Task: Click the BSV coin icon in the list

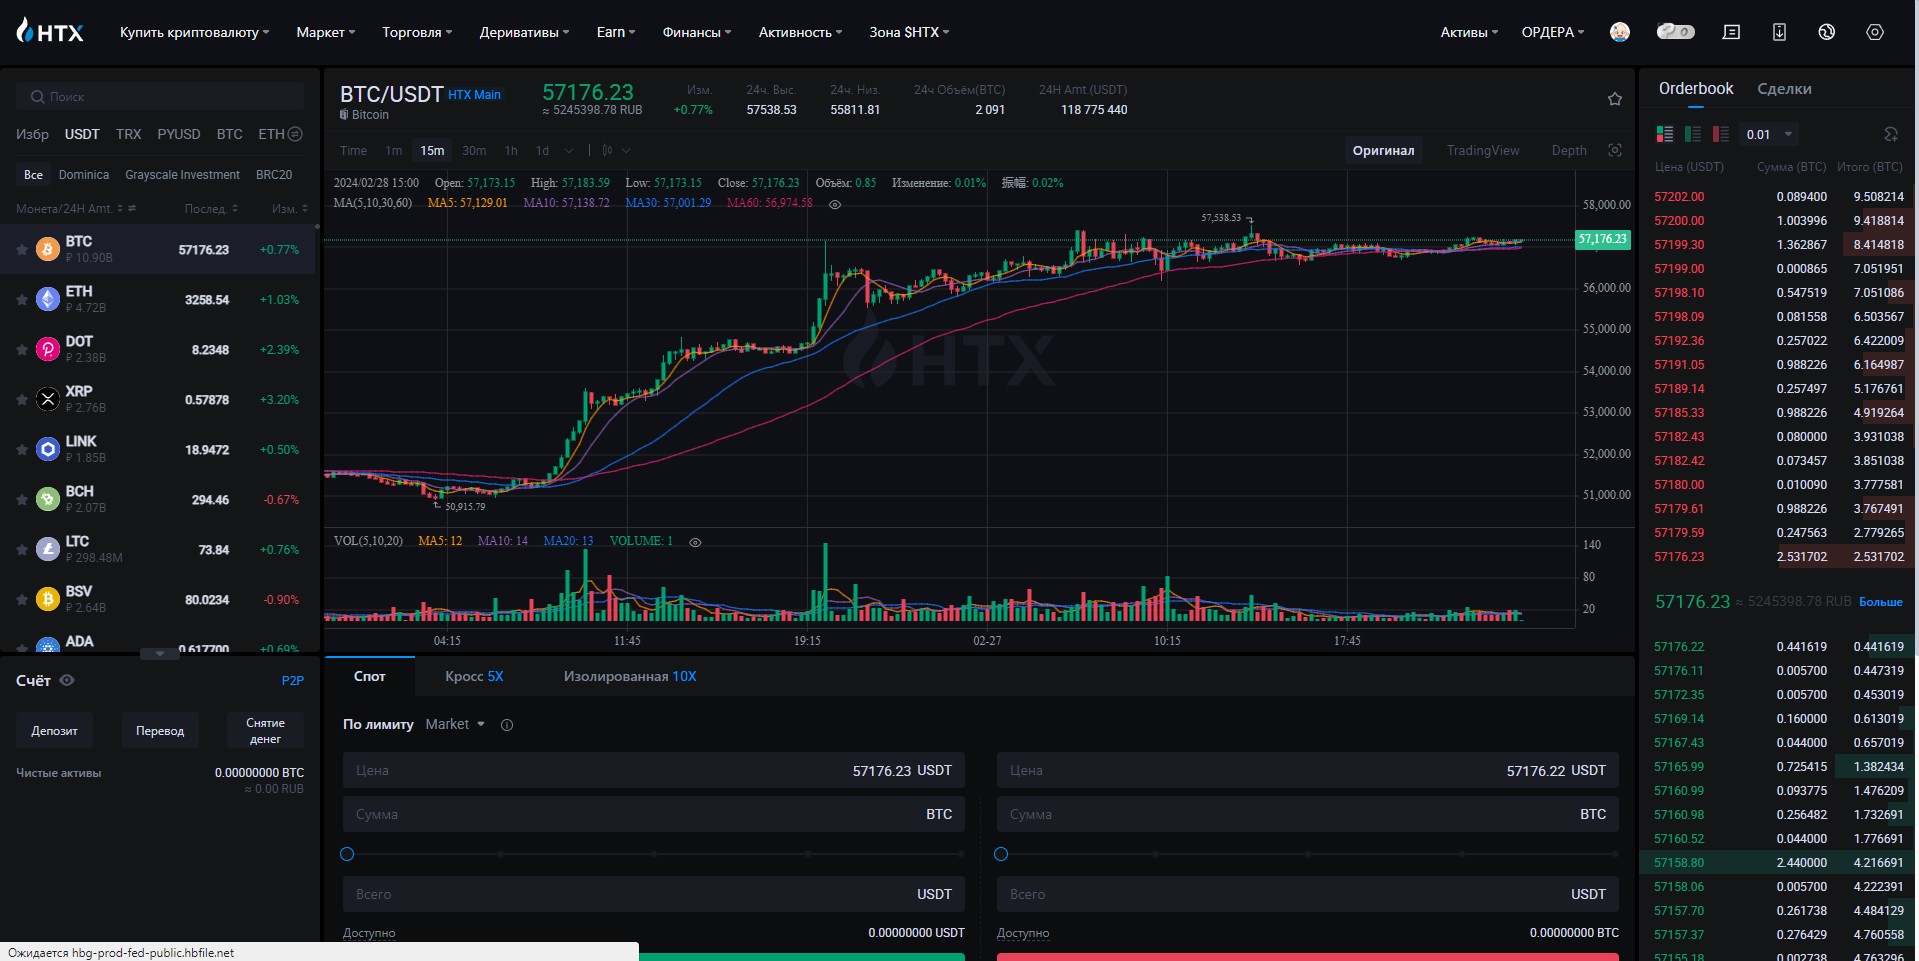Action: 48,599
